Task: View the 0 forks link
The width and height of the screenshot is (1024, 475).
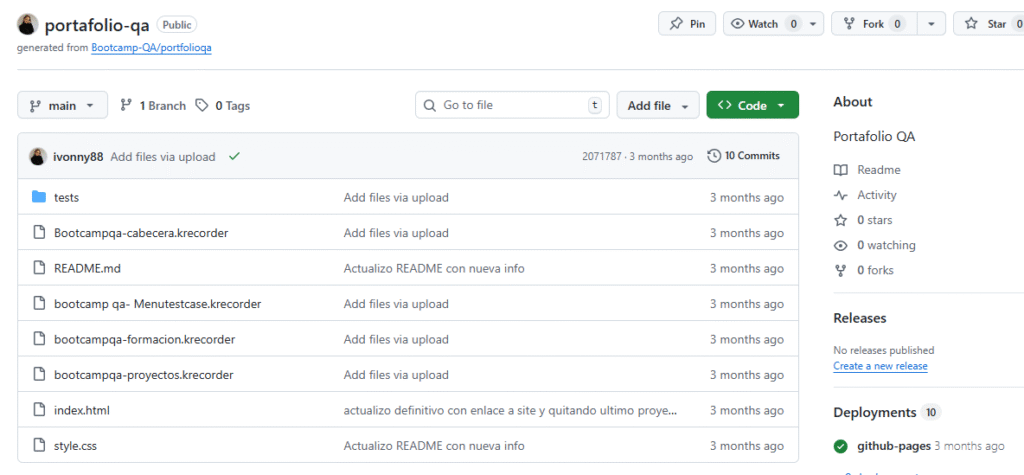Action: pos(875,270)
